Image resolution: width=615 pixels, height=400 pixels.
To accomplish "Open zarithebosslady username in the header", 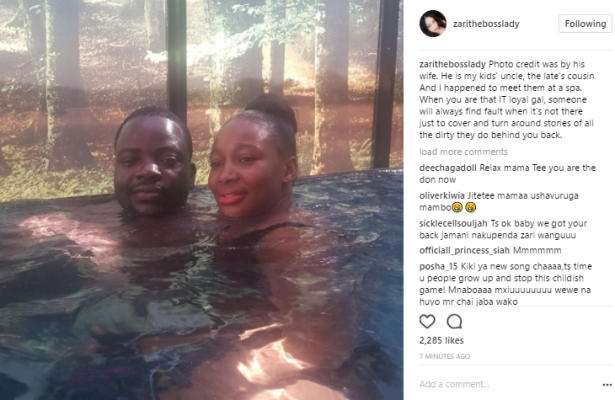I will point(486,24).
